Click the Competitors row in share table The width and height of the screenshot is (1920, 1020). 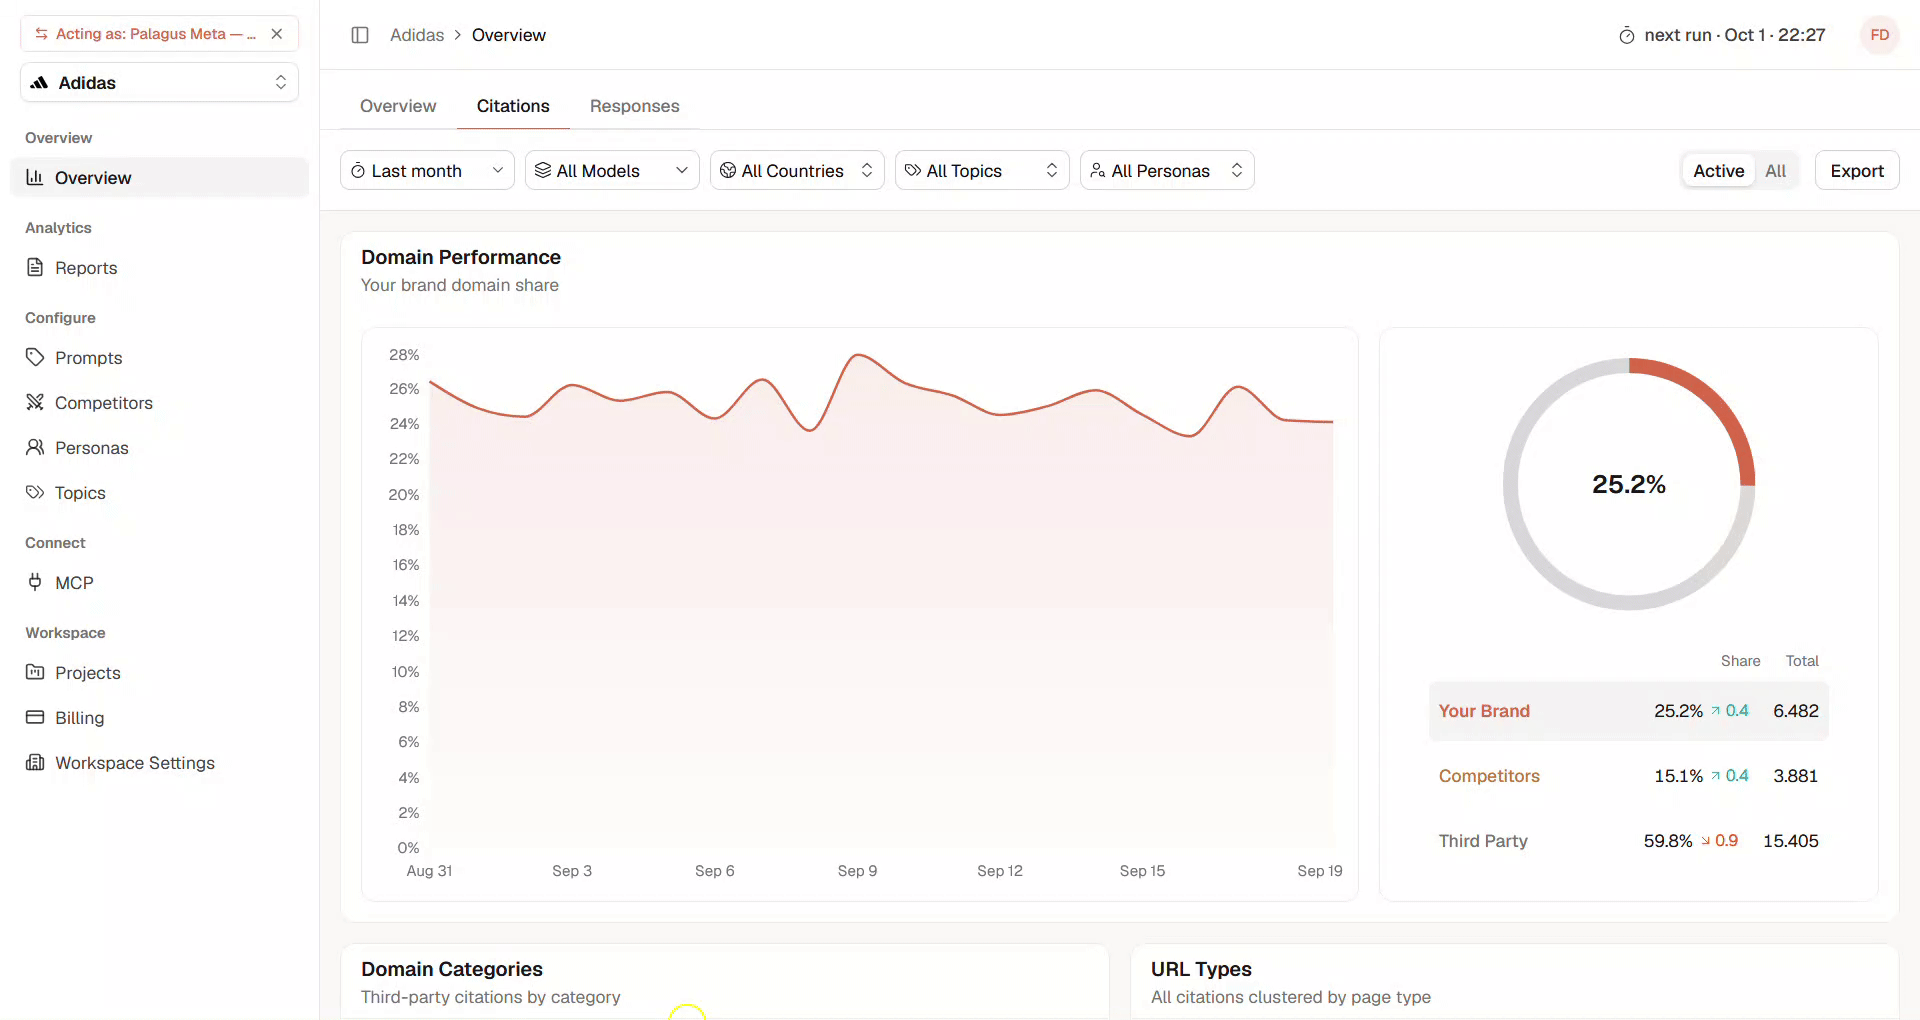(x=1628, y=776)
